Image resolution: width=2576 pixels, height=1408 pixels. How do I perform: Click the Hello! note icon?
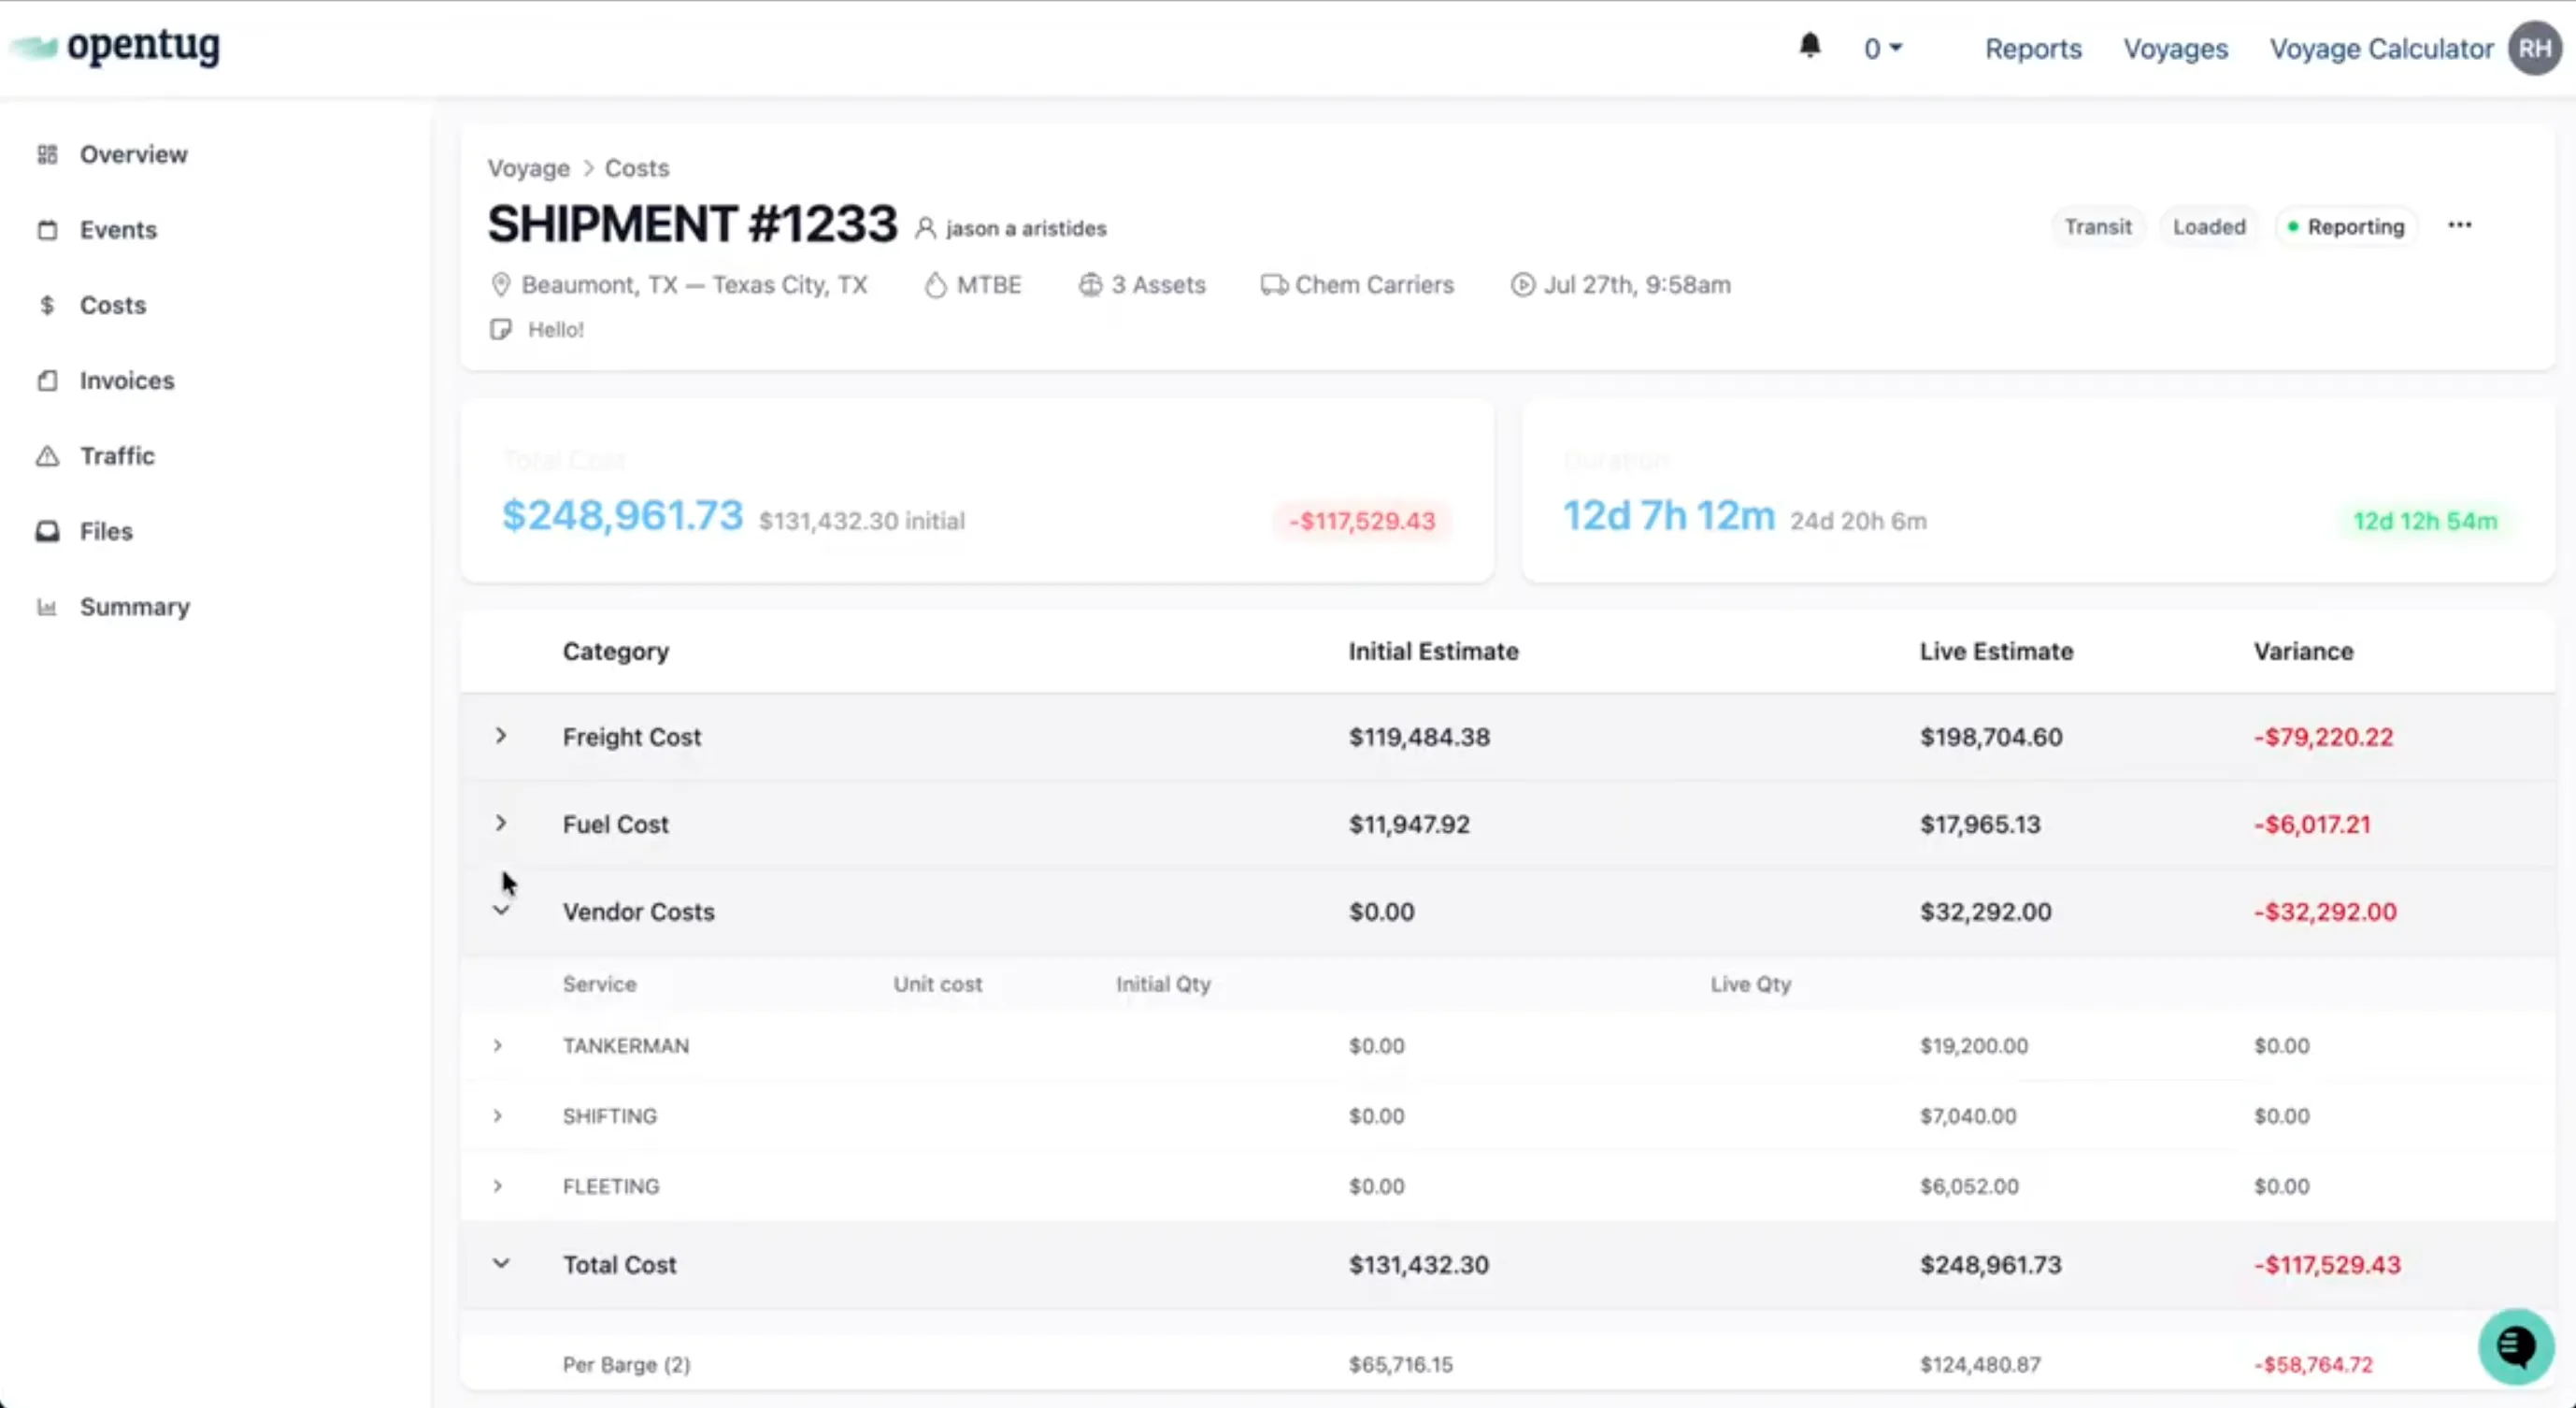[x=501, y=329]
